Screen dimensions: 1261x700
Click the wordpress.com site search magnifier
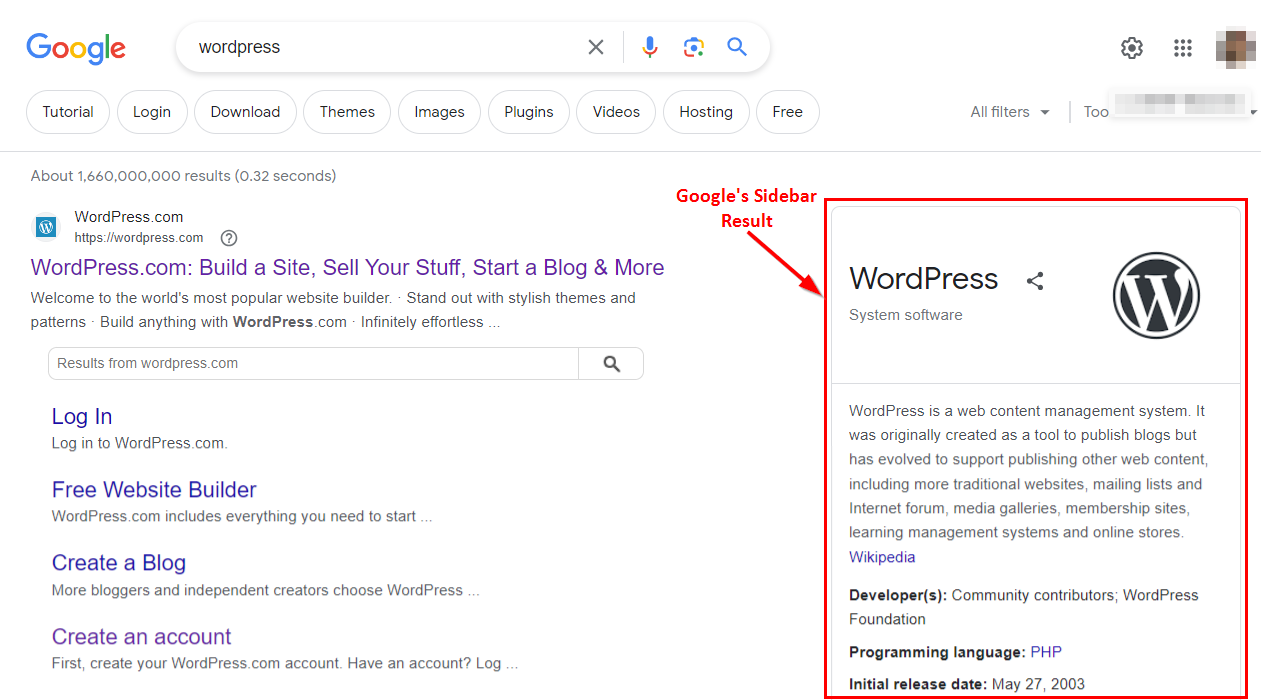pos(612,364)
